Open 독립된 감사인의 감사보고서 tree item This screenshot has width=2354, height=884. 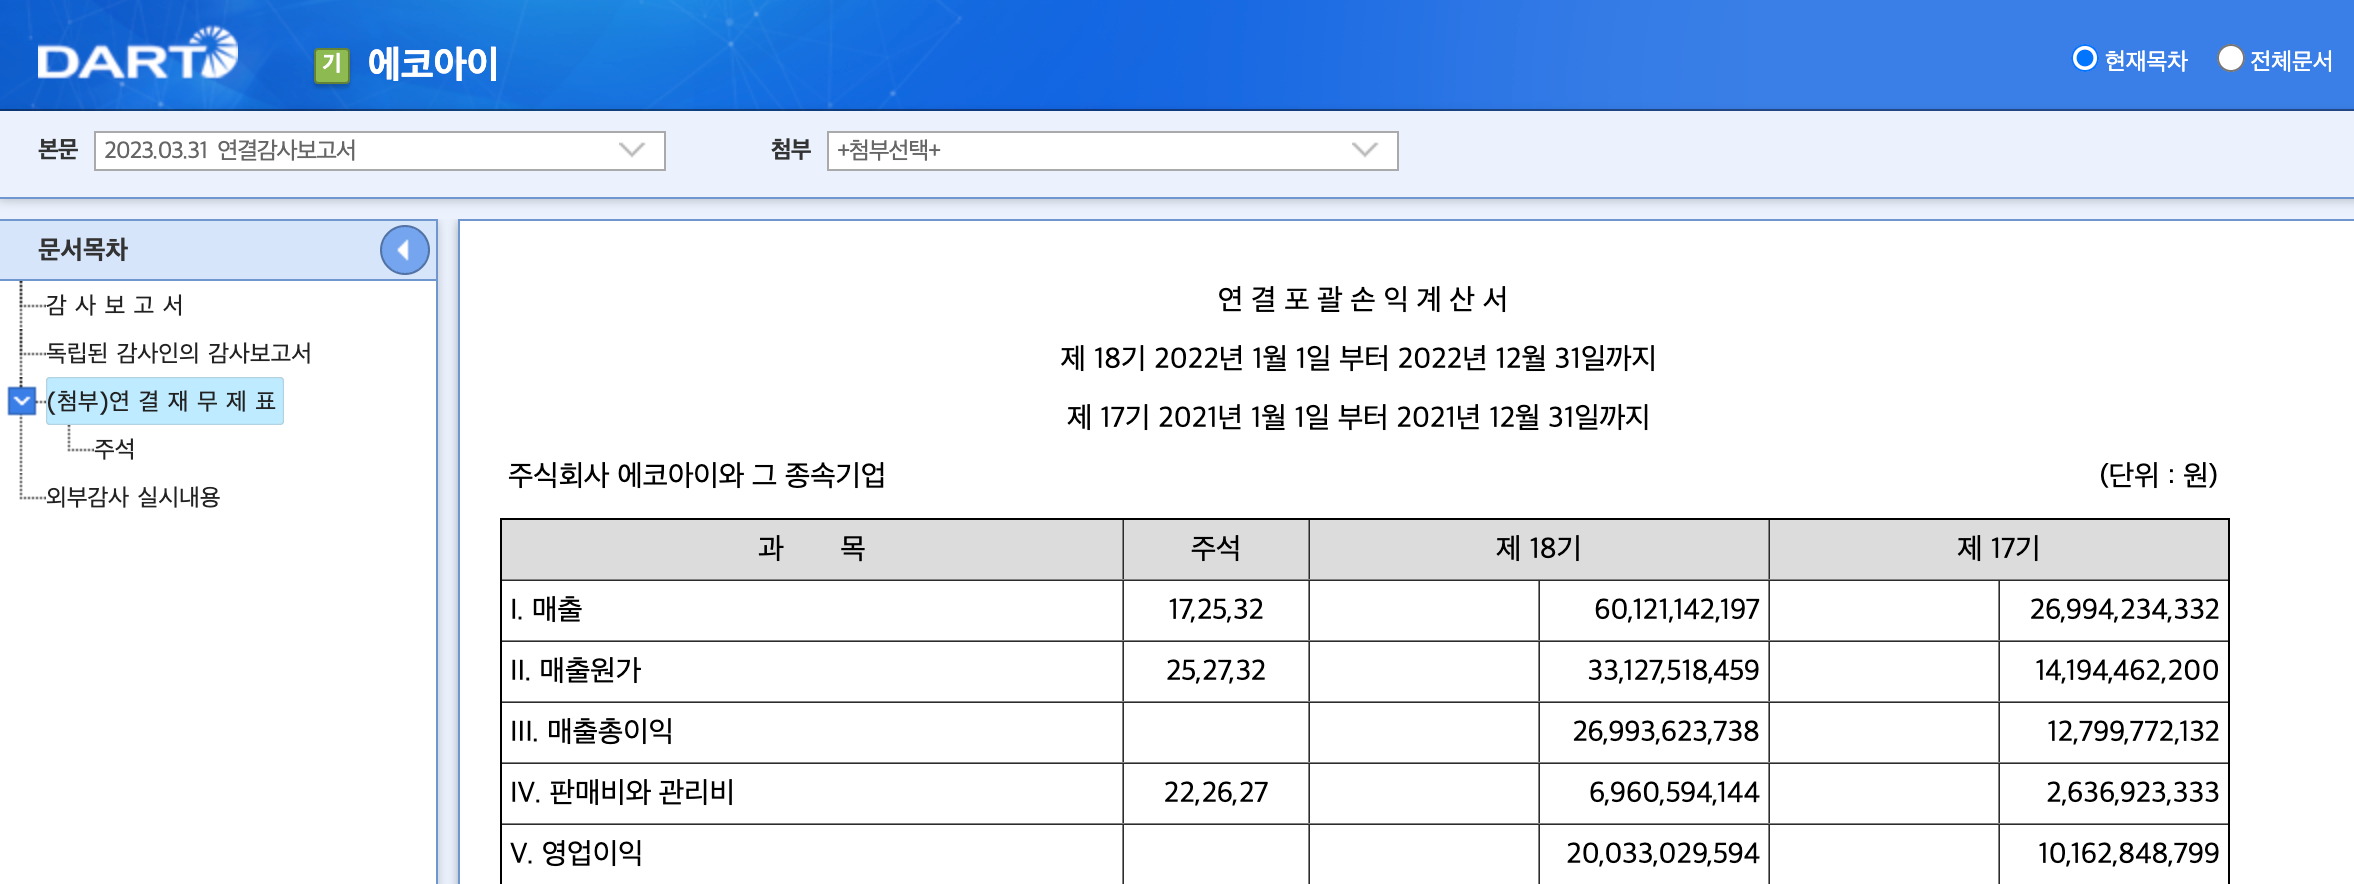click(x=179, y=352)
